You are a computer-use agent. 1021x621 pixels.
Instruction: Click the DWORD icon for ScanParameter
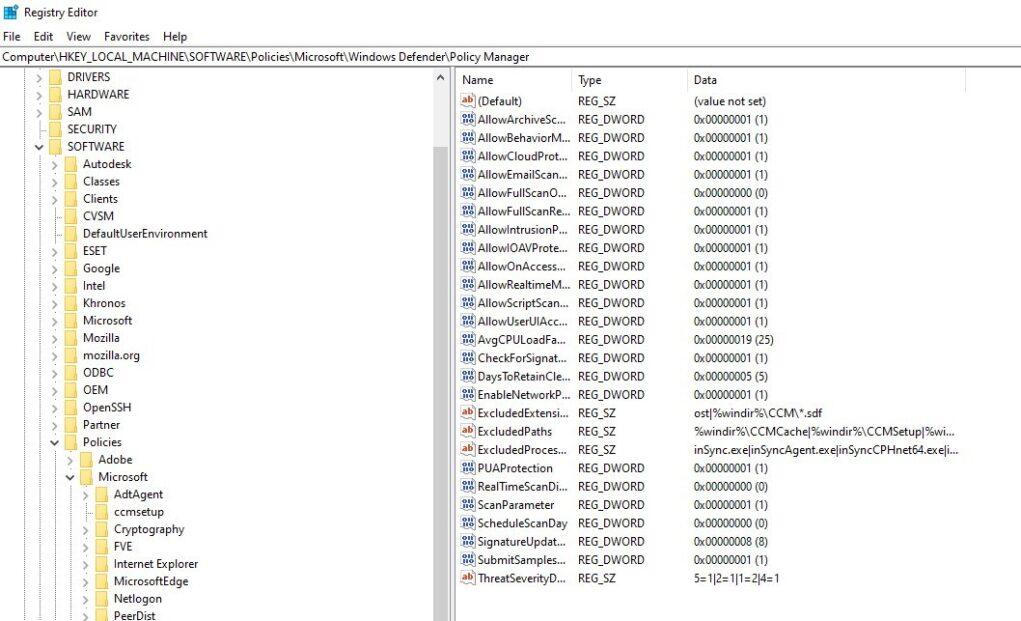(x=466, y=505)
